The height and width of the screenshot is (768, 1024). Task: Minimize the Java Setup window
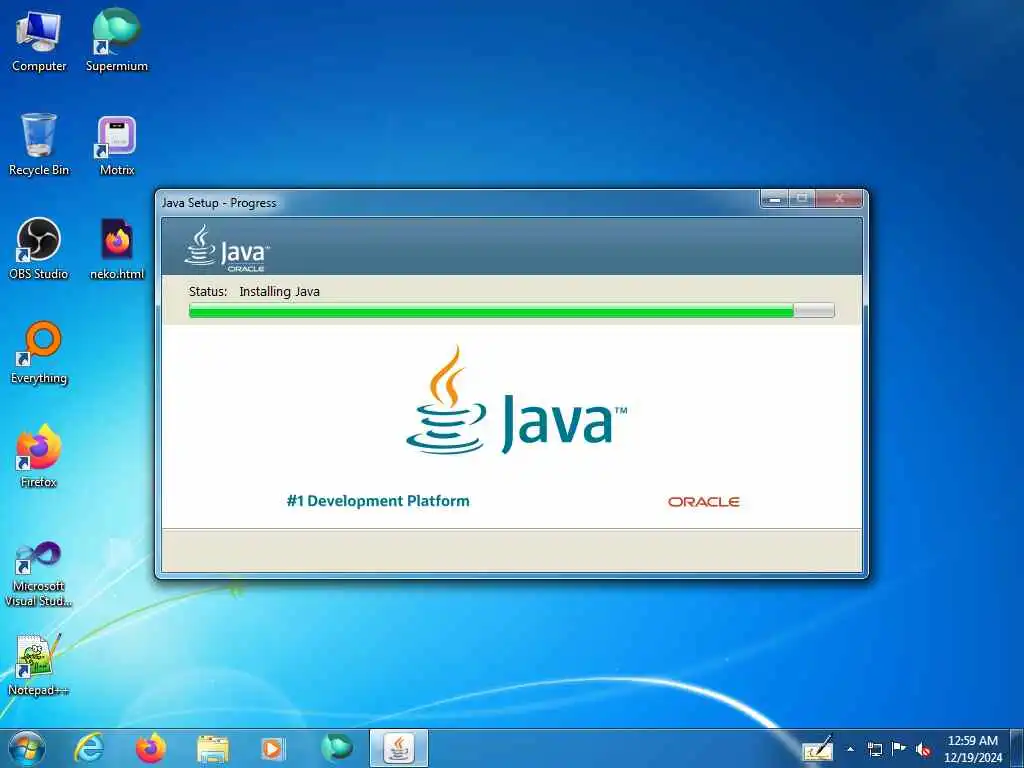click(775, 199)
